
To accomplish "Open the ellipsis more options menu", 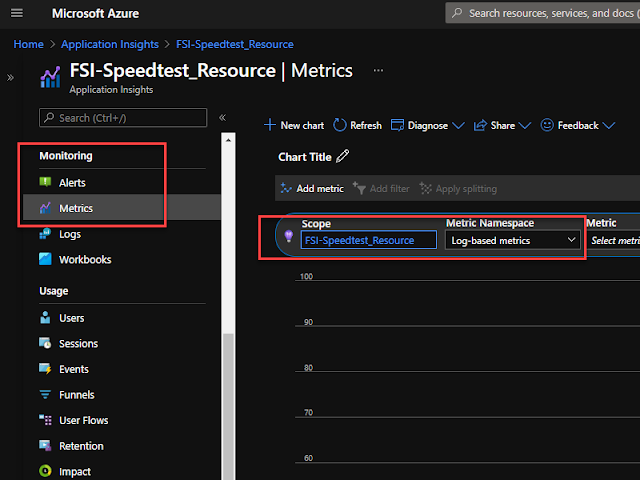I will [x=378, y=71].
